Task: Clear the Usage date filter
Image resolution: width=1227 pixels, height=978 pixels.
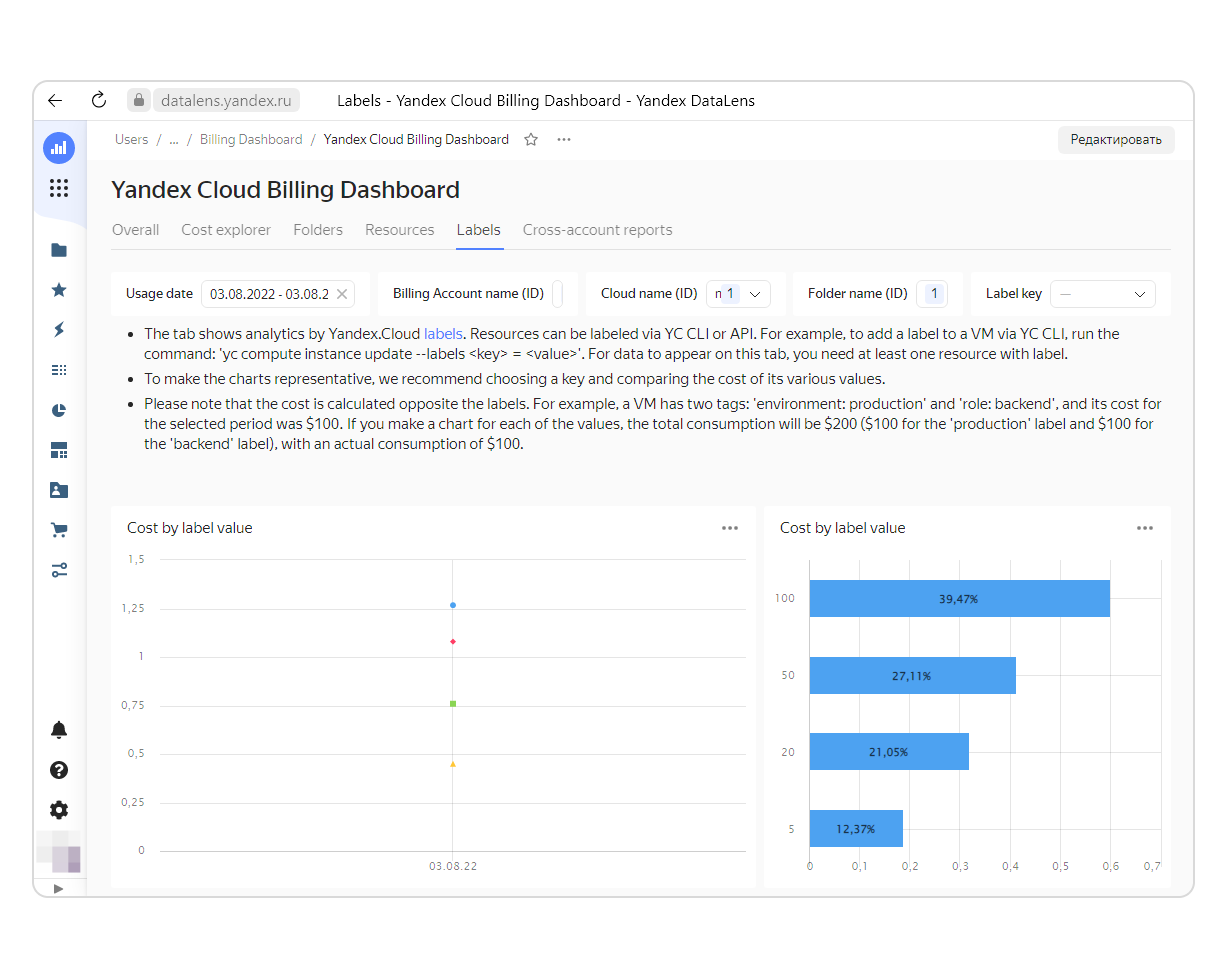Action: (x=342, y=294)
